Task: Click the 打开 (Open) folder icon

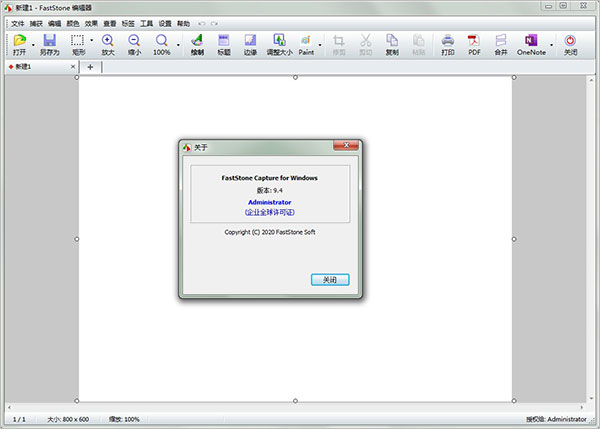Action: point(20,40)
